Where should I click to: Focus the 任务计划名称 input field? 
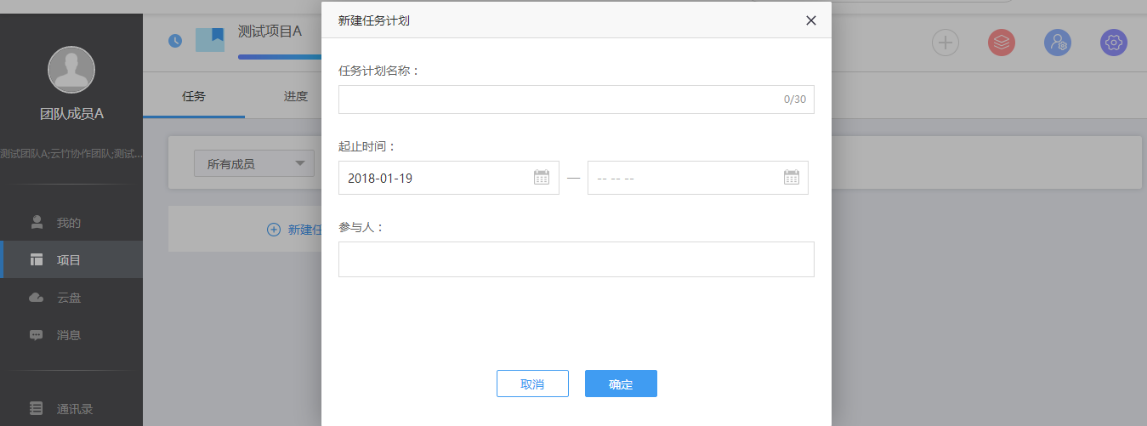tap(560, 100)
